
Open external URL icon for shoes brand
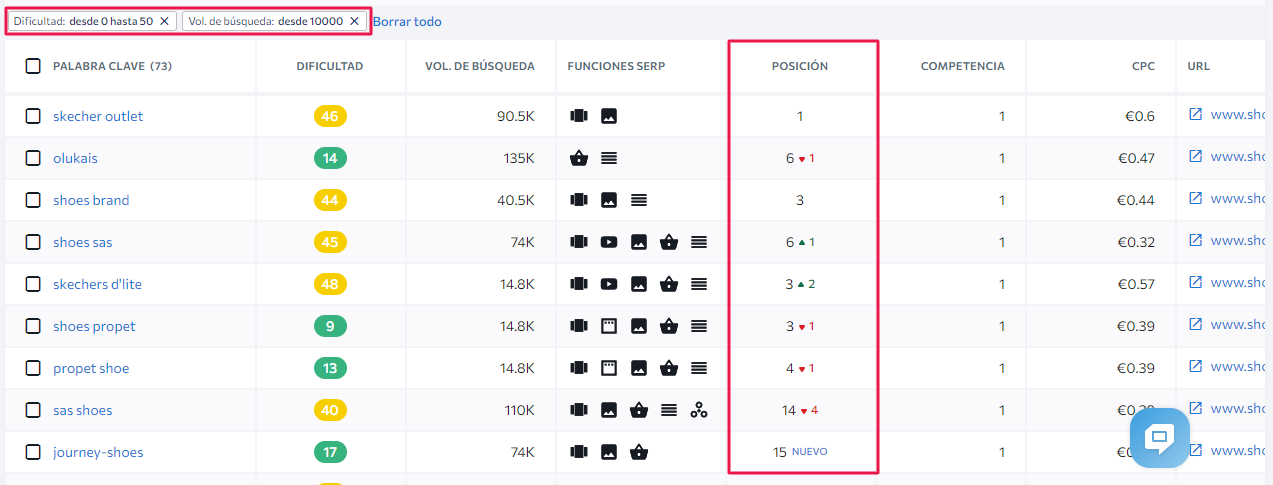pos(1195,199)
